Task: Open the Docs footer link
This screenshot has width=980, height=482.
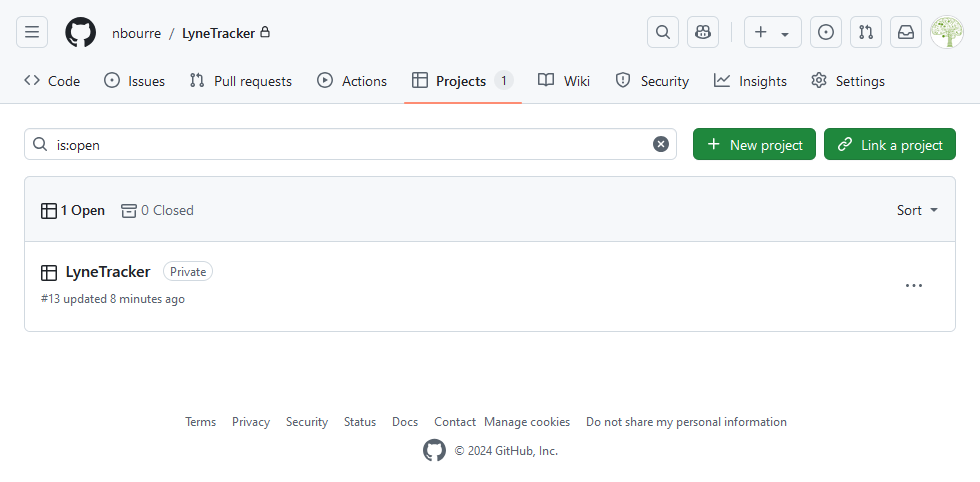Action: click(405, 422)
